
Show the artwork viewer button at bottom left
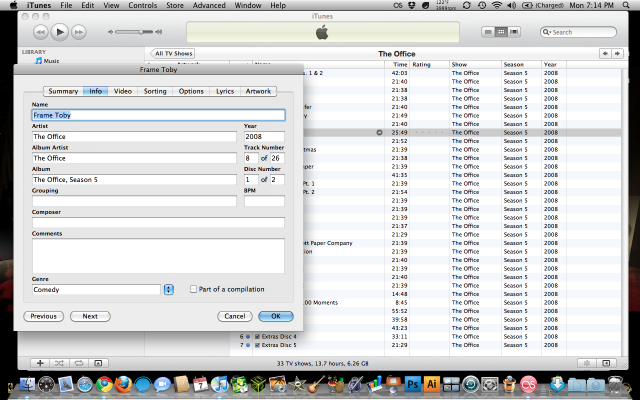click(x=98, y=363)
